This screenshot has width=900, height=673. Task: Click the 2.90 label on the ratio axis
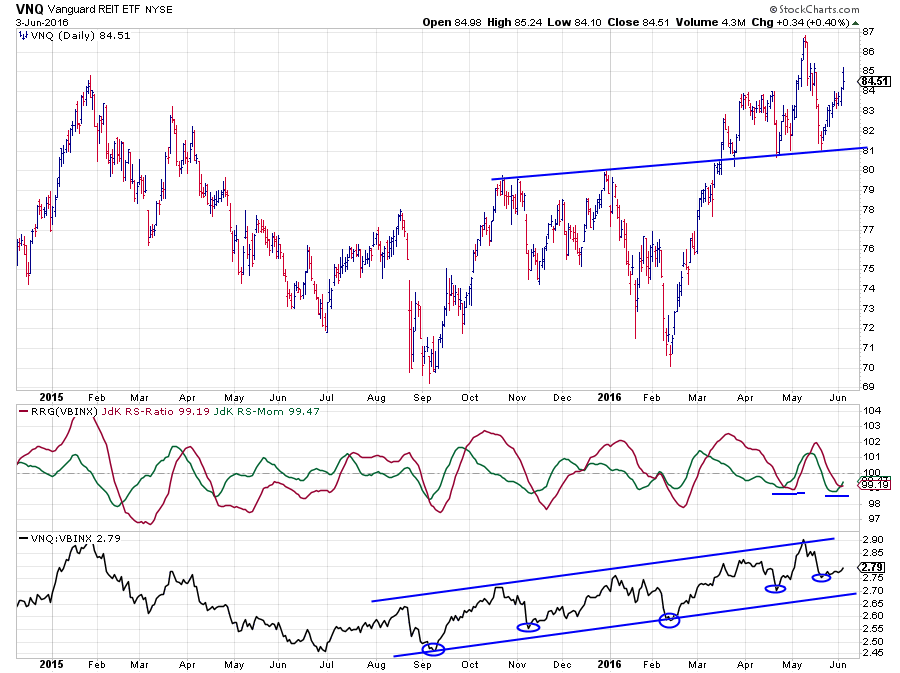[x=873, y=540]
